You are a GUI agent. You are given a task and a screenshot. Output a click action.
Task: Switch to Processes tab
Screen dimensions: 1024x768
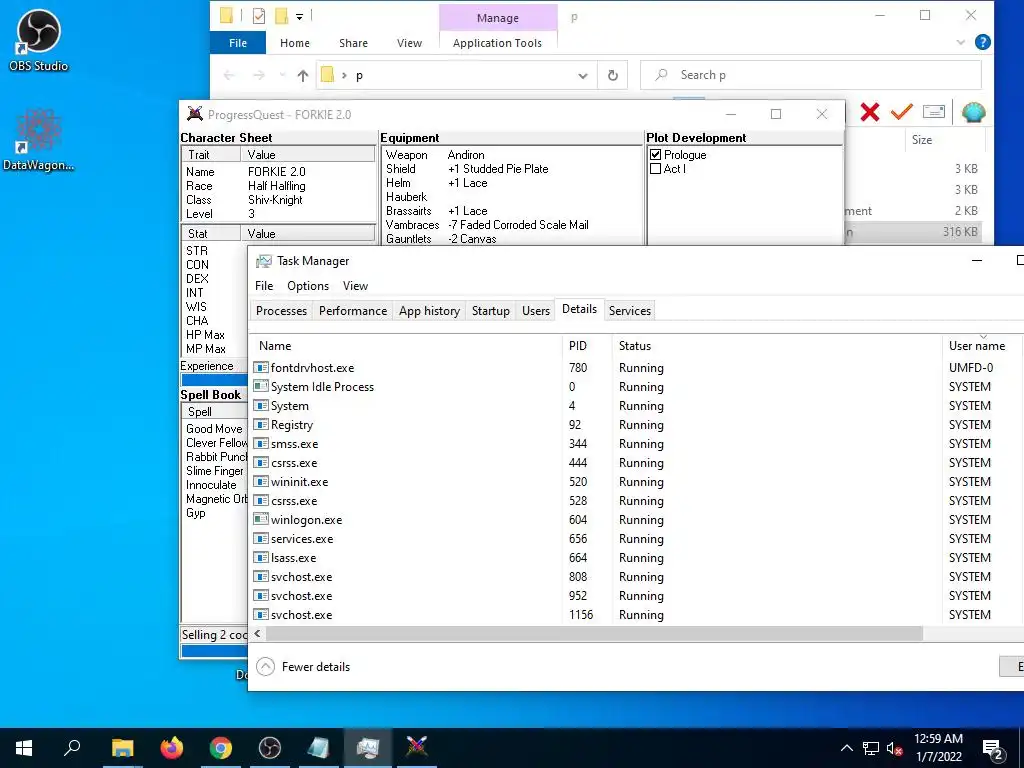coord(281,311)
